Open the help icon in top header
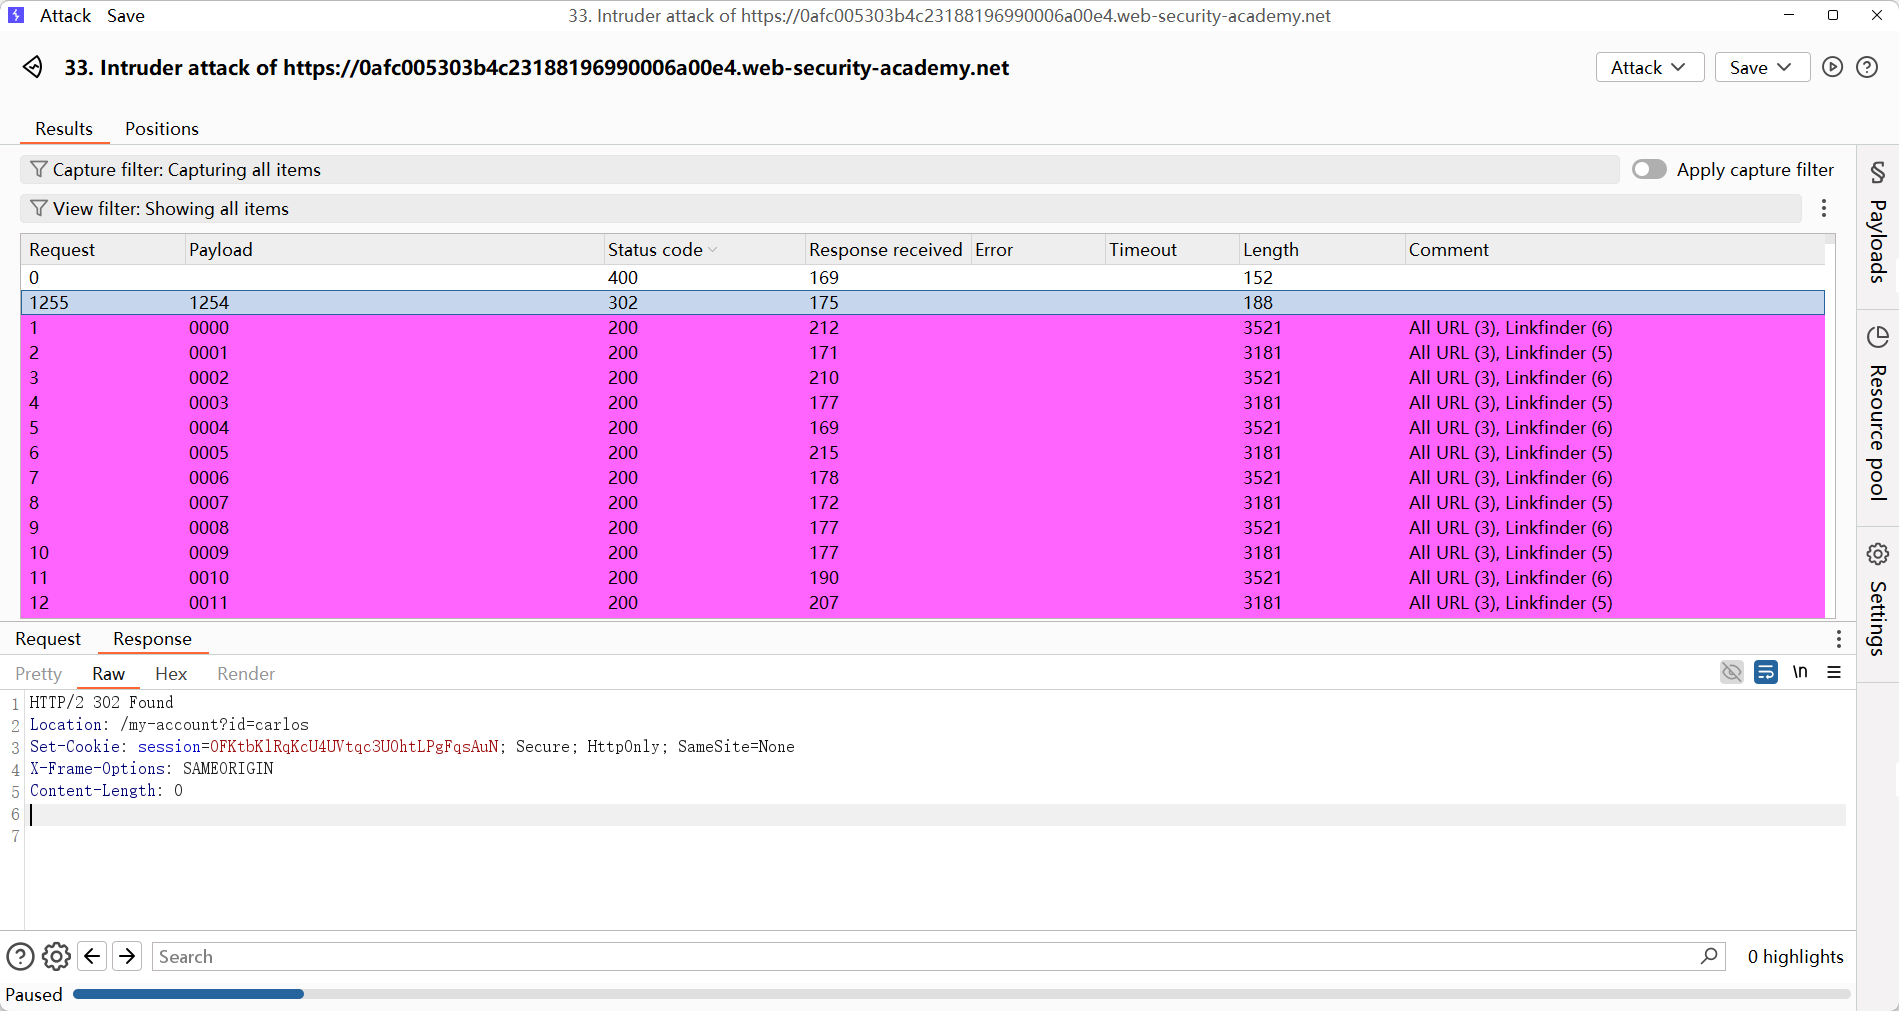 pos(1867,67)
